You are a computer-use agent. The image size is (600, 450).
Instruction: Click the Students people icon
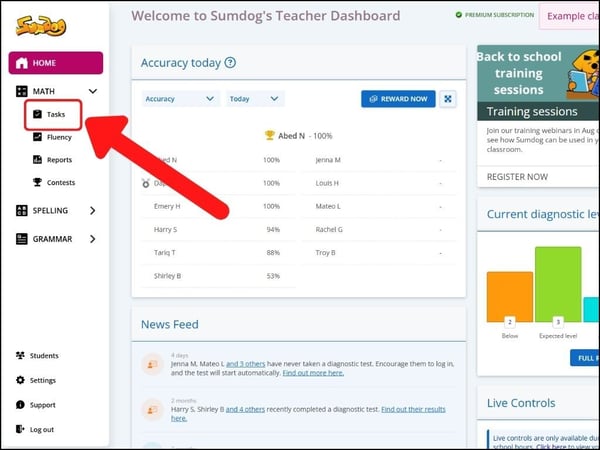pyautogui.click(x=20, y=355)
